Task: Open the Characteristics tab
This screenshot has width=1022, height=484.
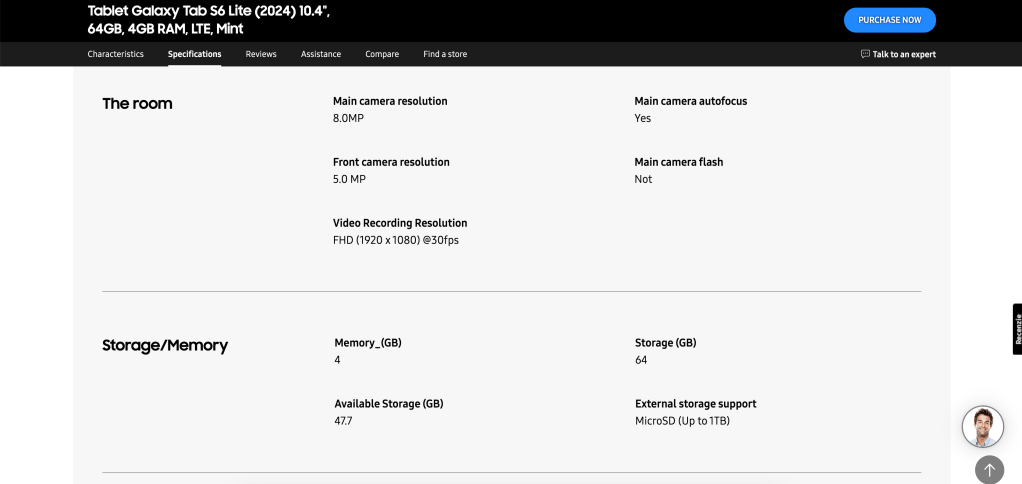Action: pyautogui.click(x=115, y=54)
